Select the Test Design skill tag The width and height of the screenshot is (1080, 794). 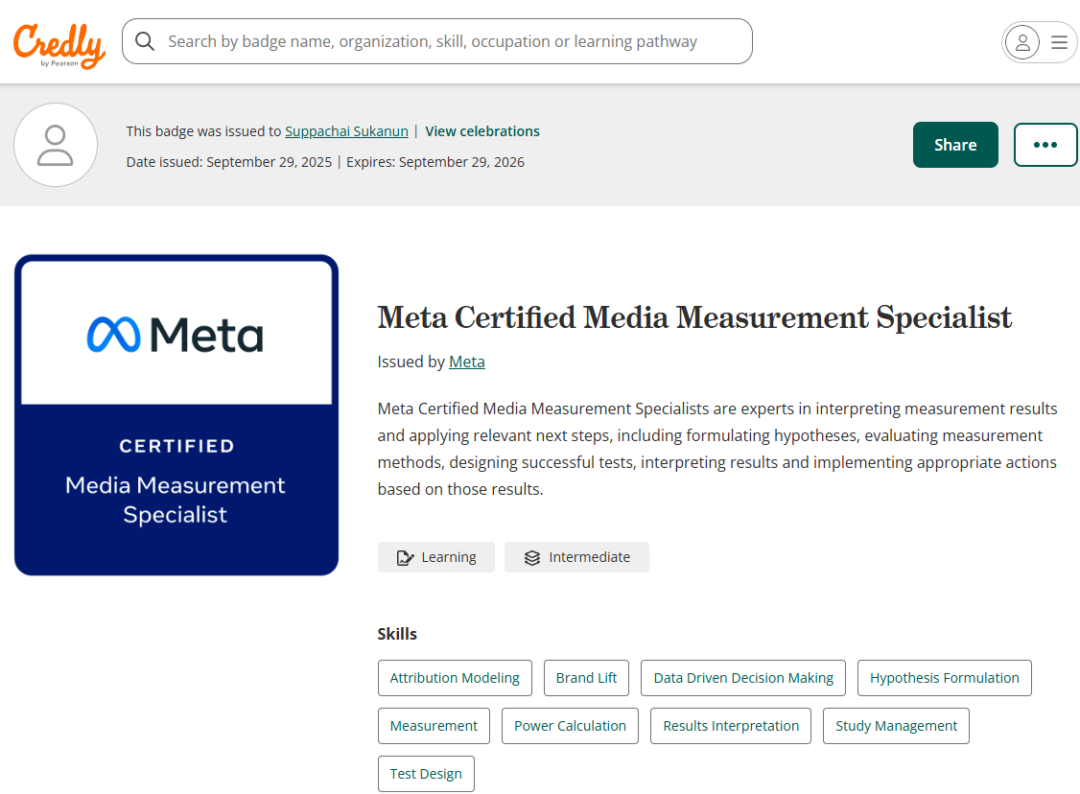pyautogui.click(x=426, y=773)
